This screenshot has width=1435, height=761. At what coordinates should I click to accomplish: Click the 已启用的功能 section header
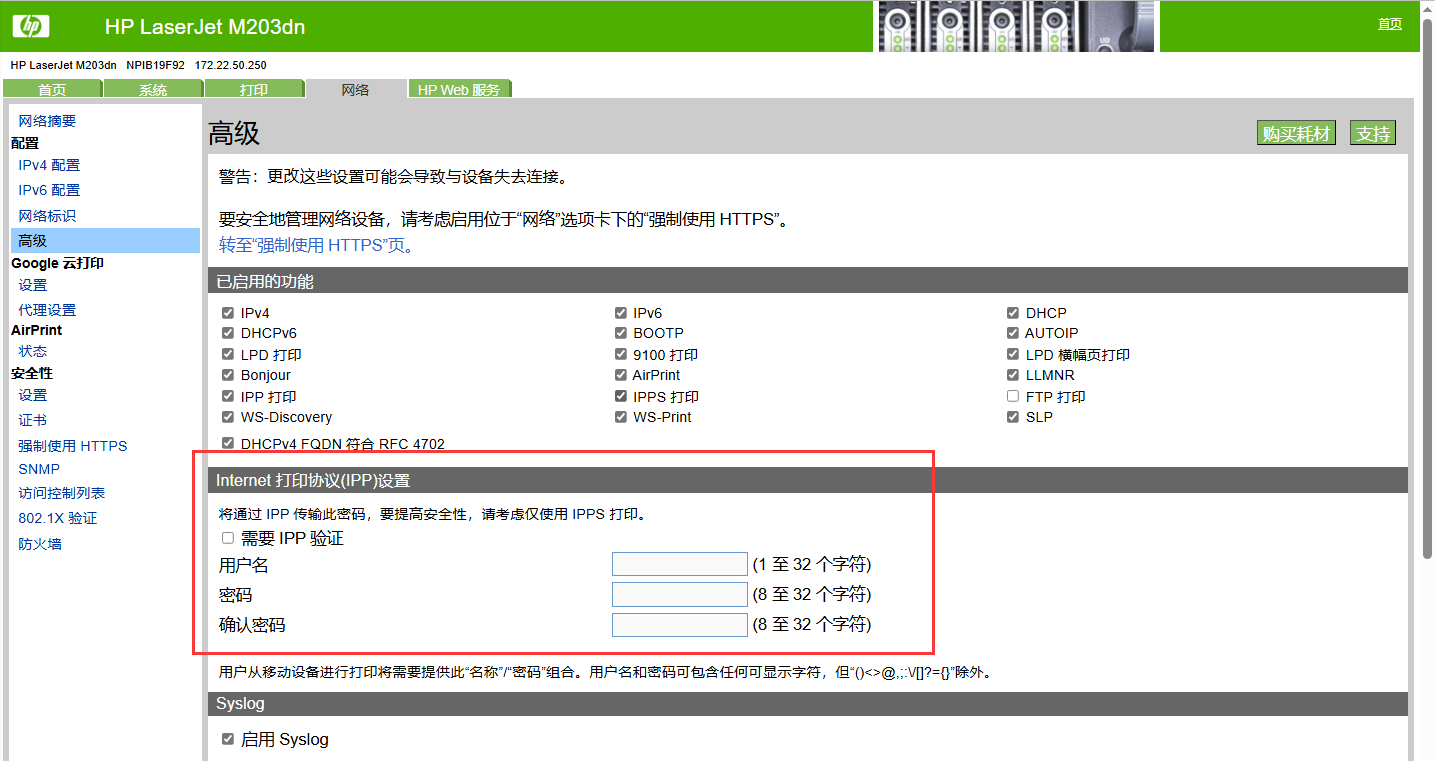(808, 281)
